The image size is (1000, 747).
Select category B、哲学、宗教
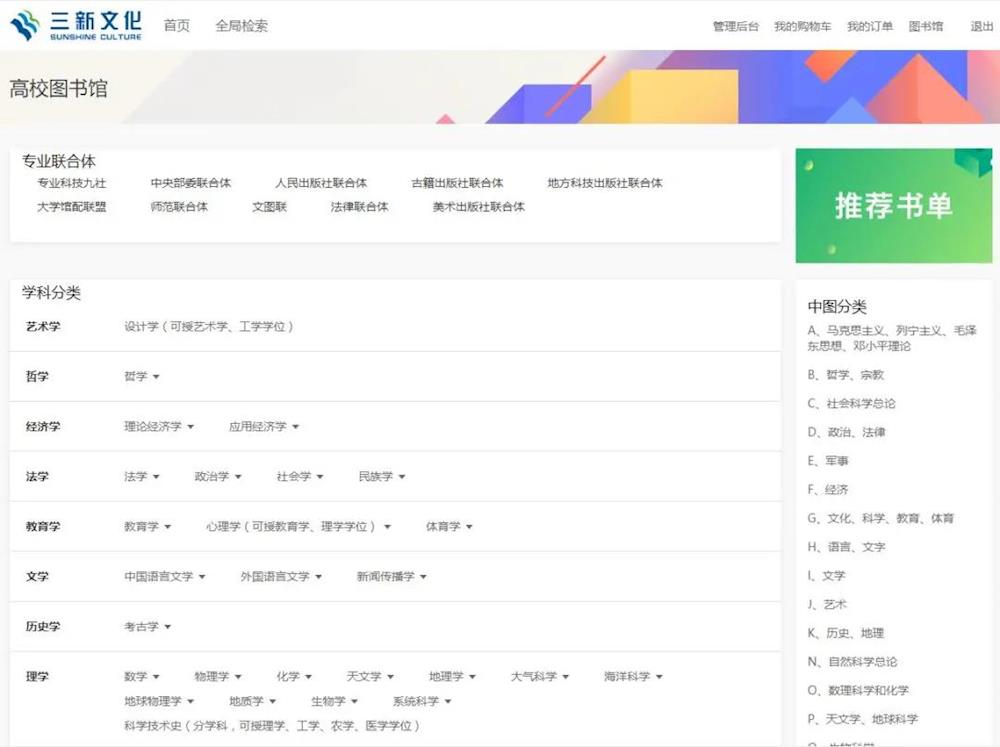846,375
